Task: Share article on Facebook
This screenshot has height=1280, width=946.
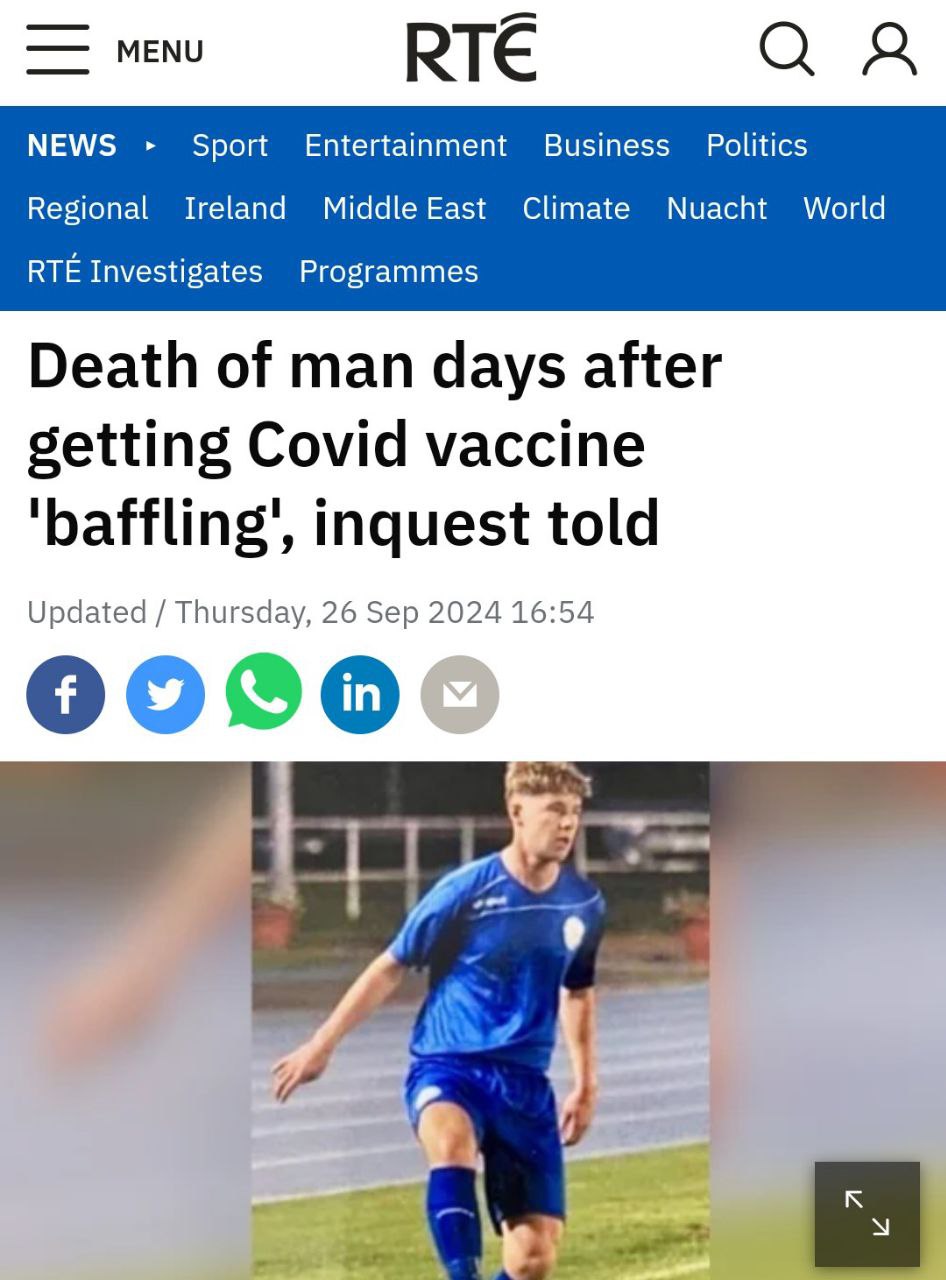Action: point(66,695)
